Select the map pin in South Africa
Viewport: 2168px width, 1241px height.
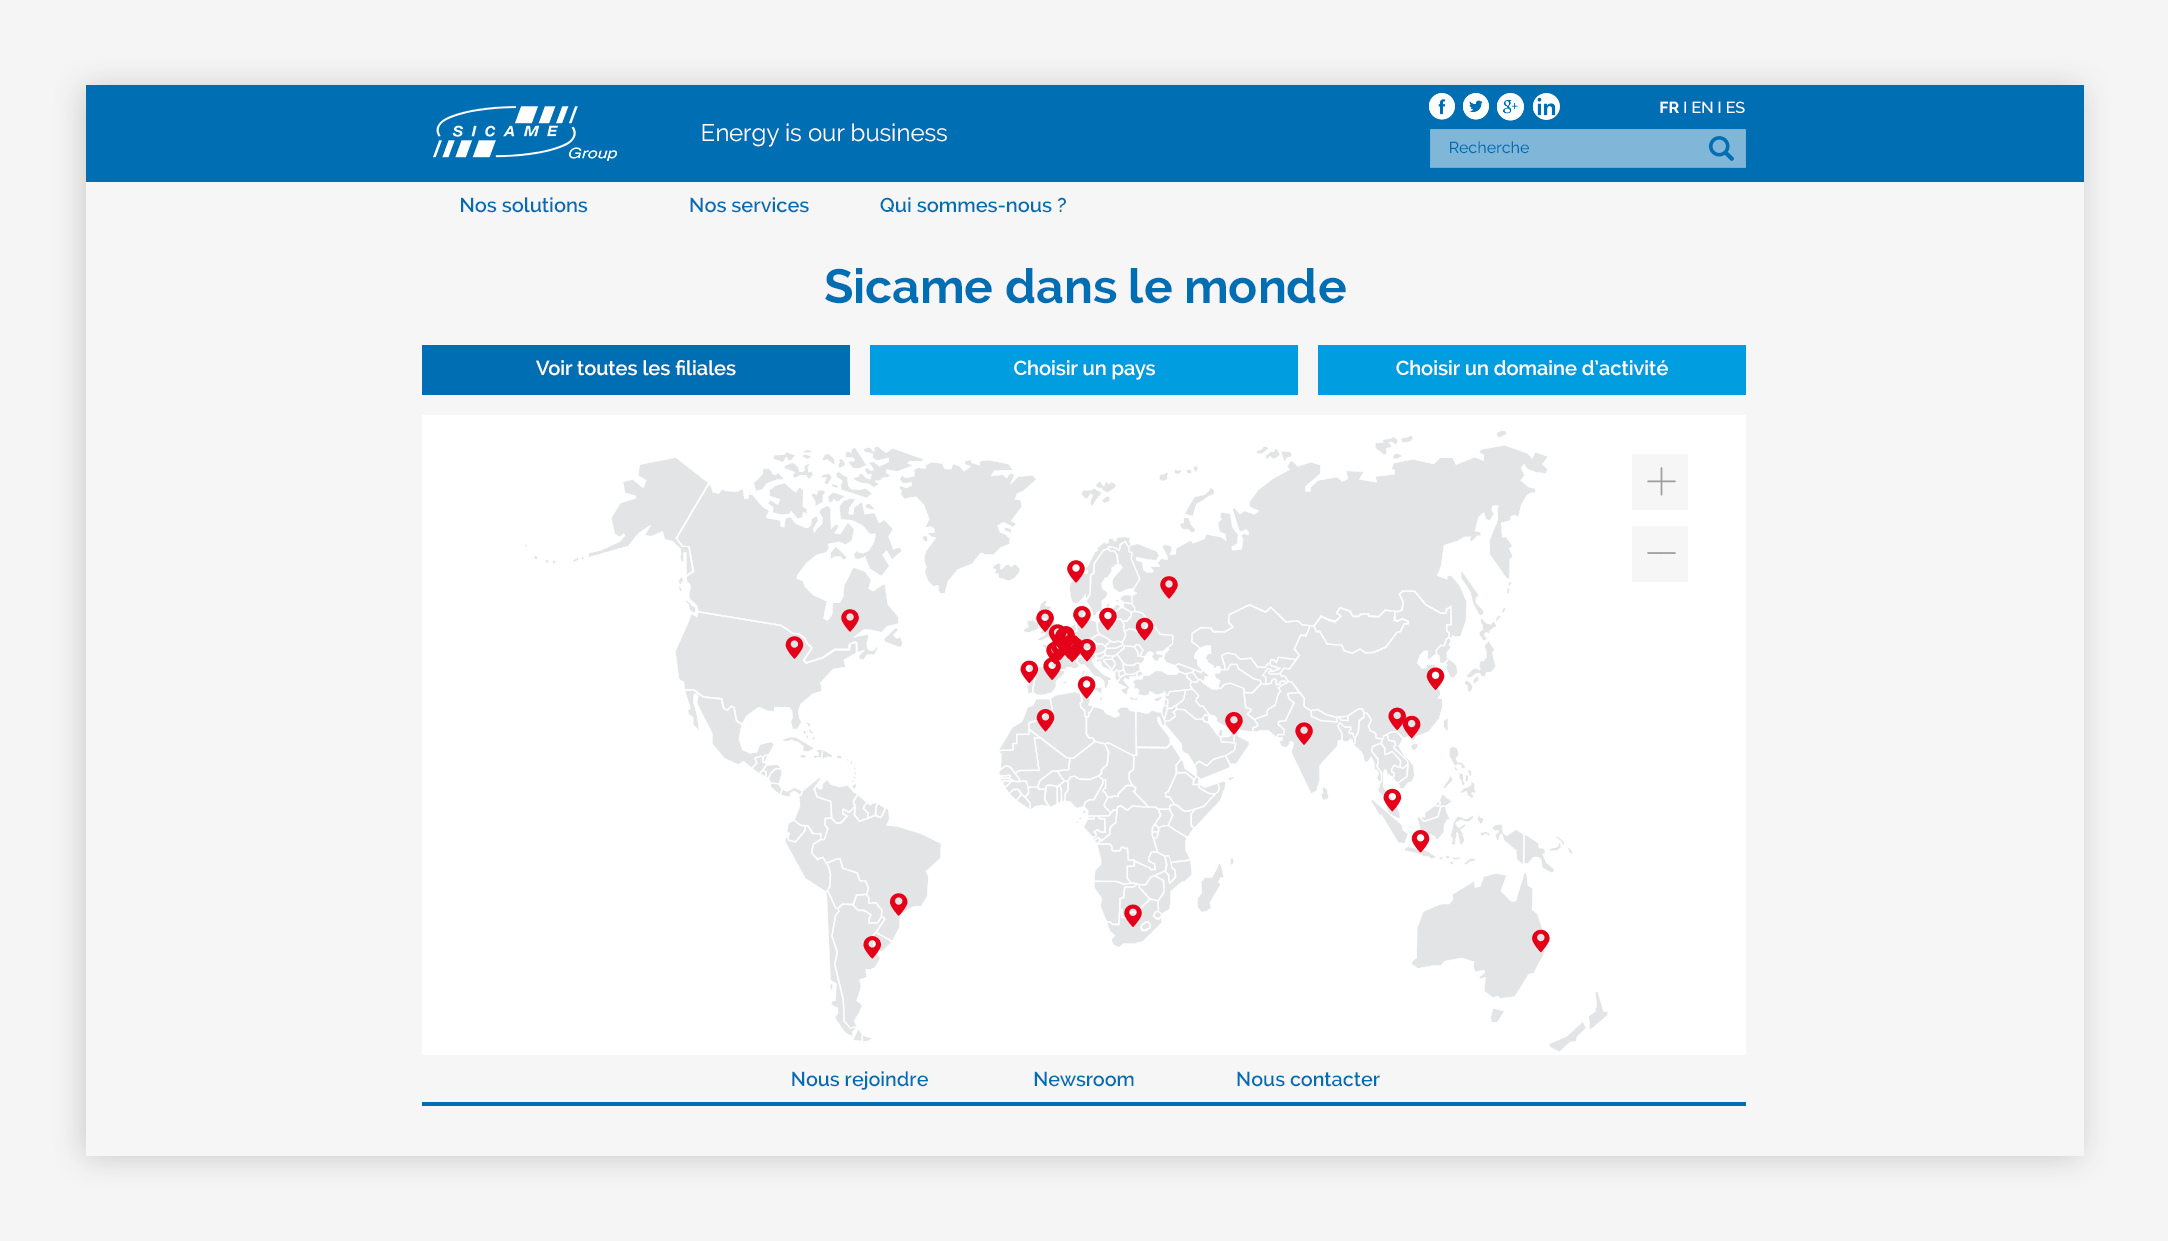point(1133,915)
